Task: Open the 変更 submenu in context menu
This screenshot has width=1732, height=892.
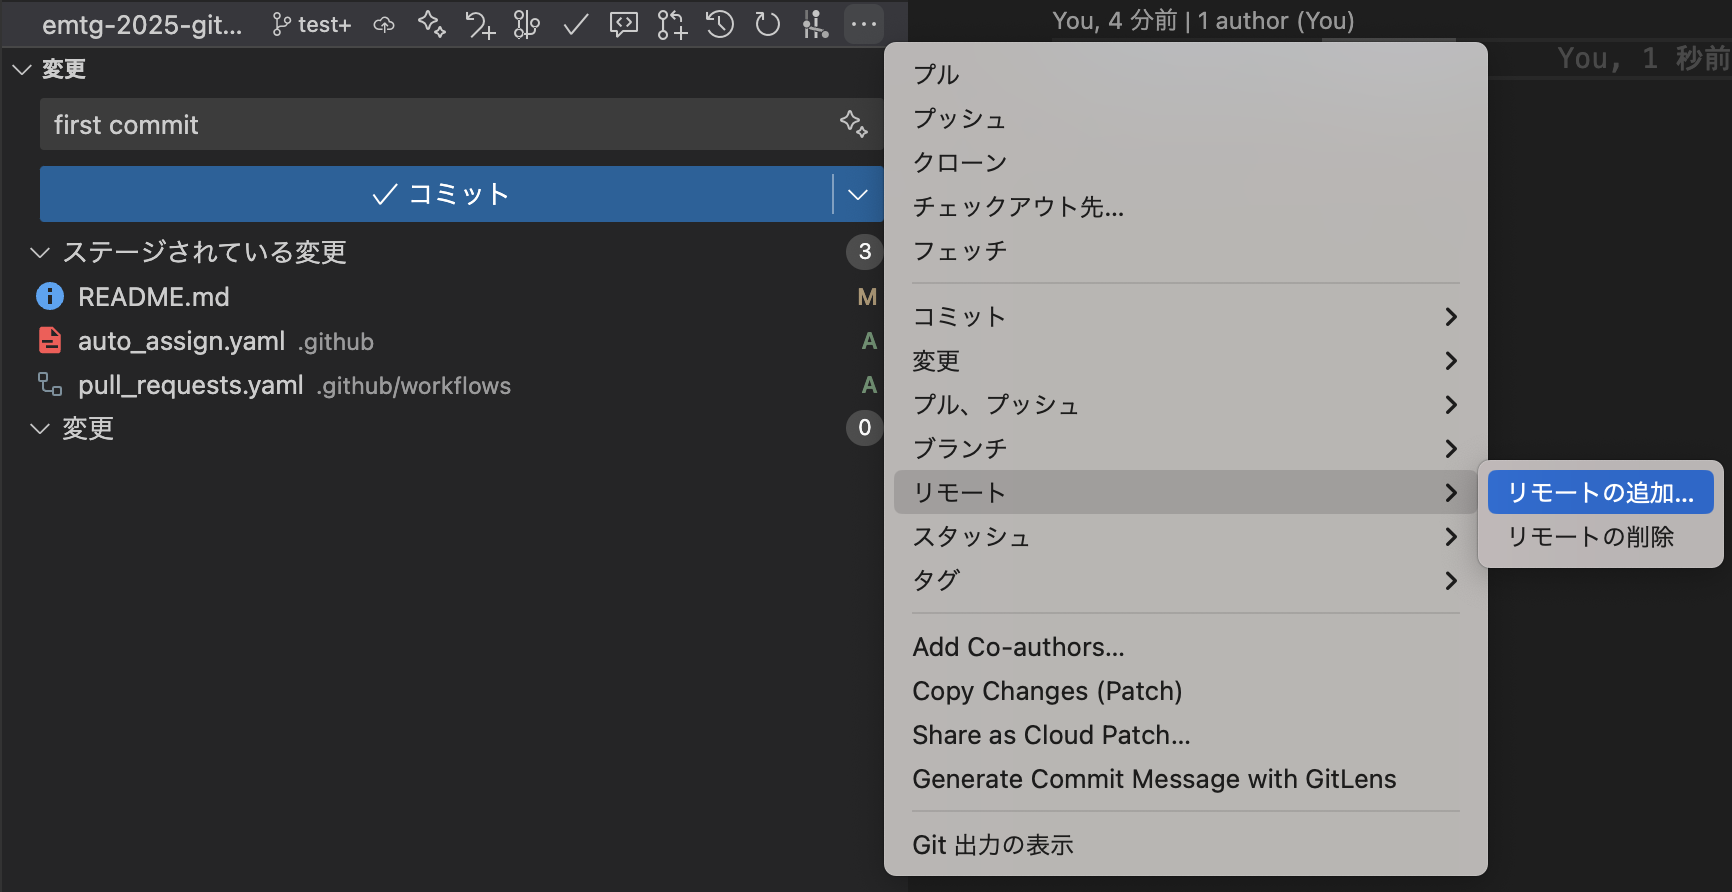Action: [x=1186, y=360]
